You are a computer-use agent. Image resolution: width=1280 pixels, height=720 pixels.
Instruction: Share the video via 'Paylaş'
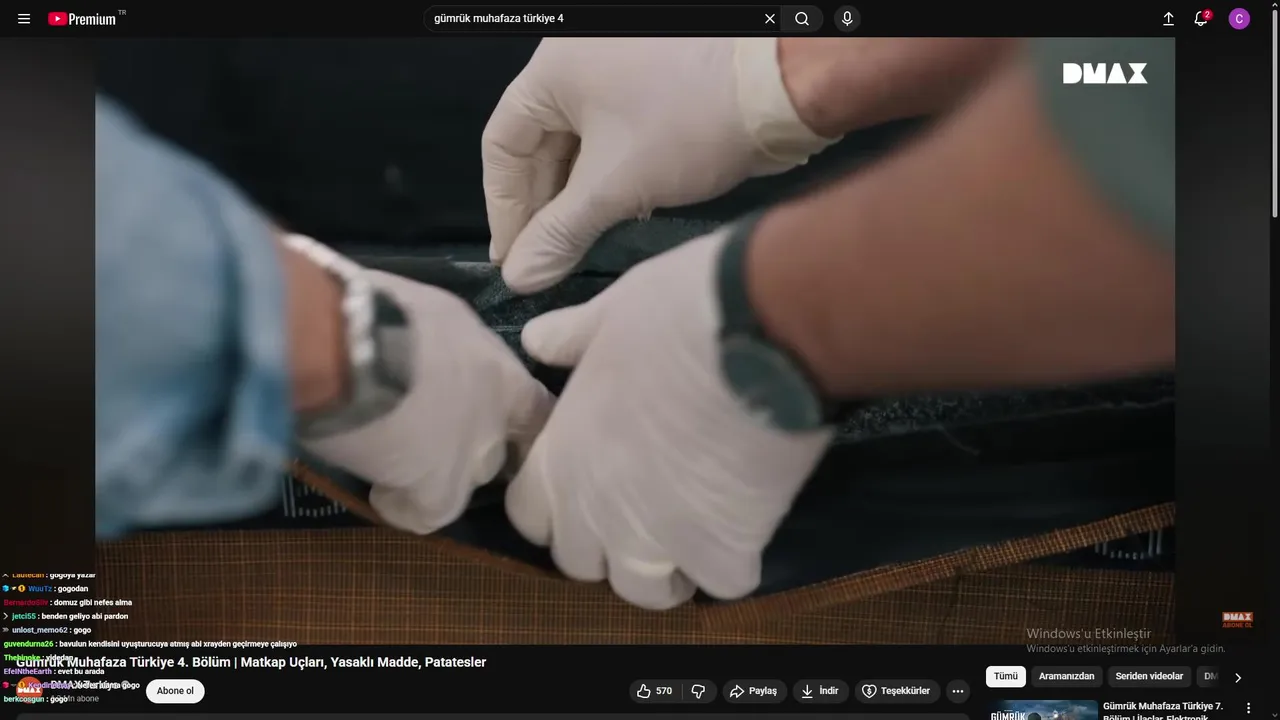coord(753,691)
